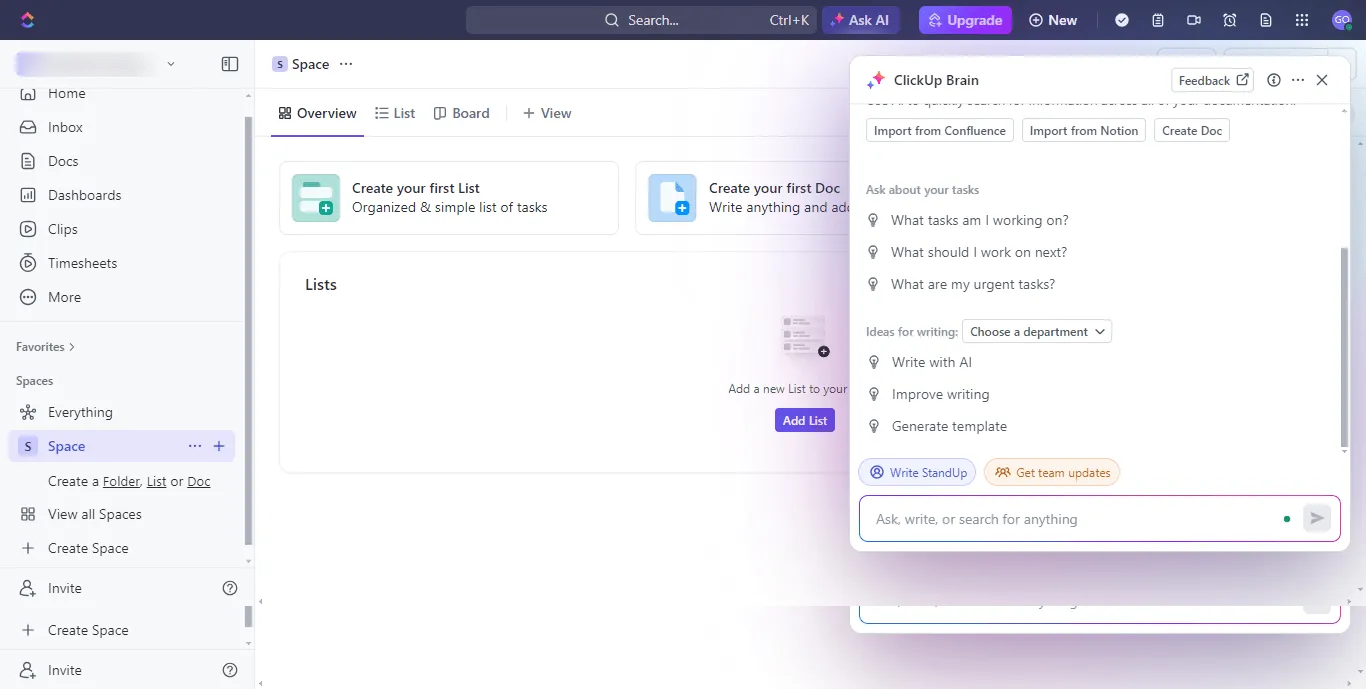The image size is (1366, 690).
Task: Click the Everything network icon in sidebar
Action: click(x=28, y=412)
